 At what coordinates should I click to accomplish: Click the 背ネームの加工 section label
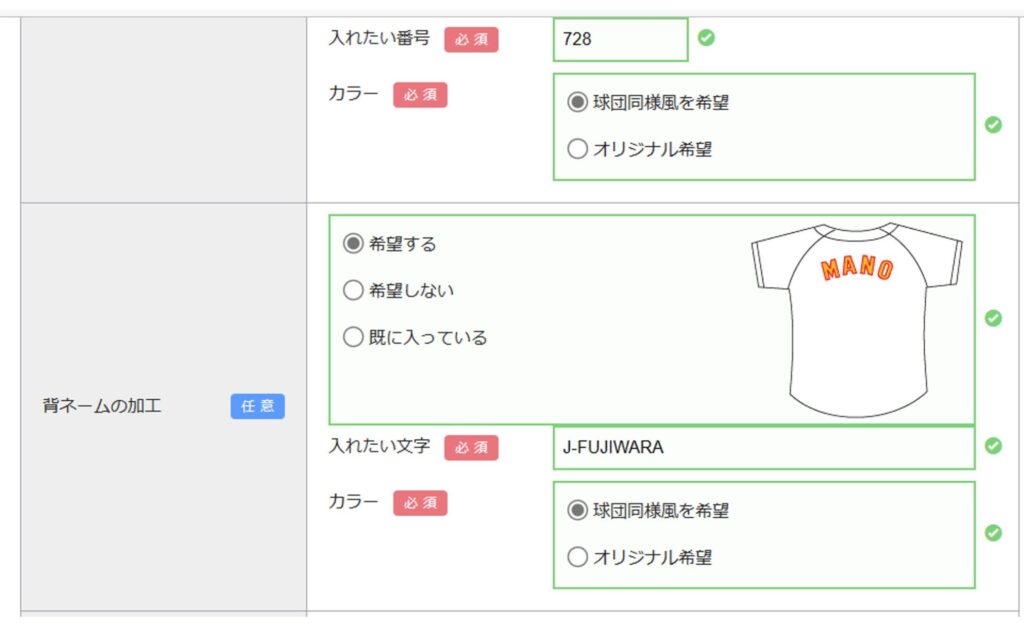[102, 406]
